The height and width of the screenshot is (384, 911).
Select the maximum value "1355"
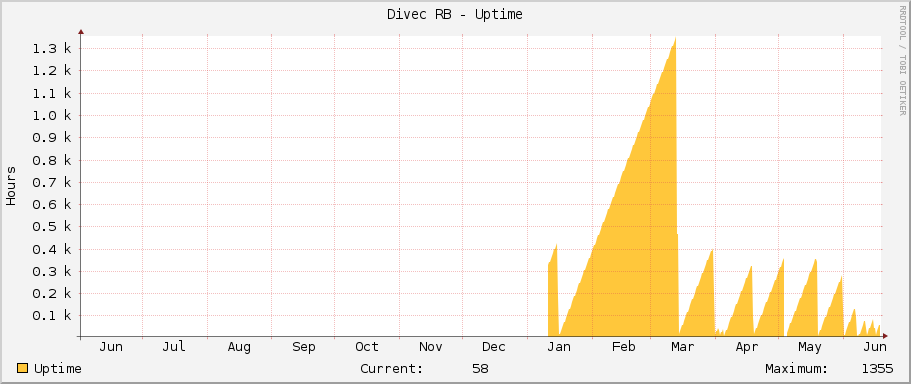877,368
